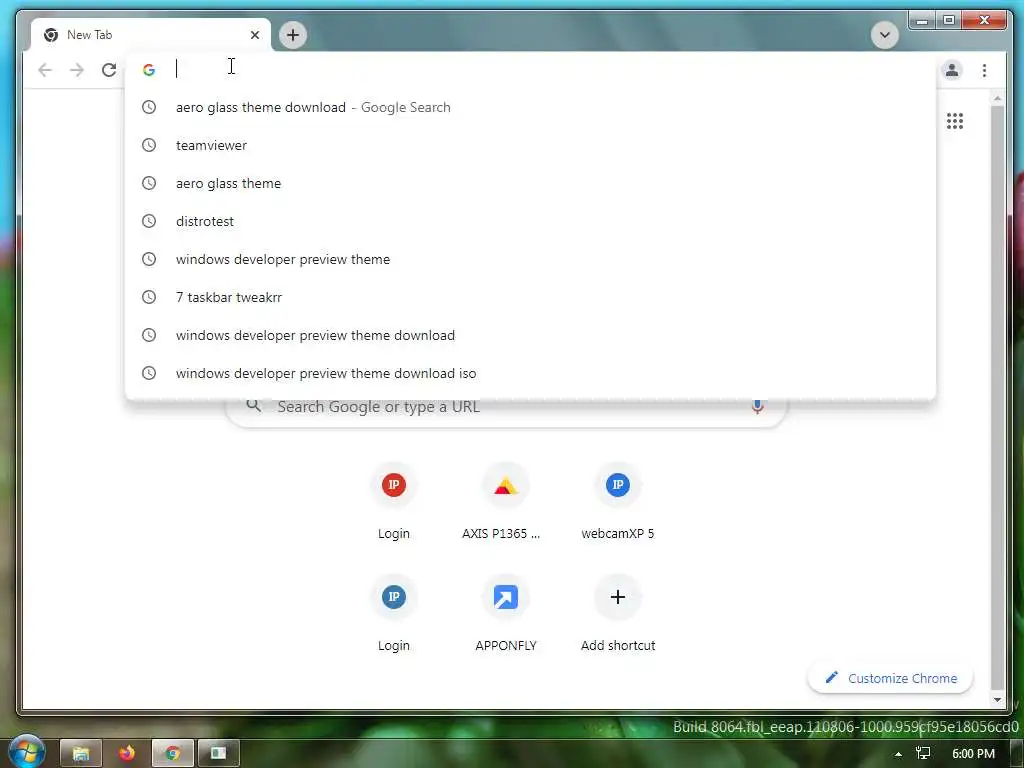This screenshot has height=768, width=1024.
Task: Click the page scrollbar up arrow
Action: pos(997,99)
